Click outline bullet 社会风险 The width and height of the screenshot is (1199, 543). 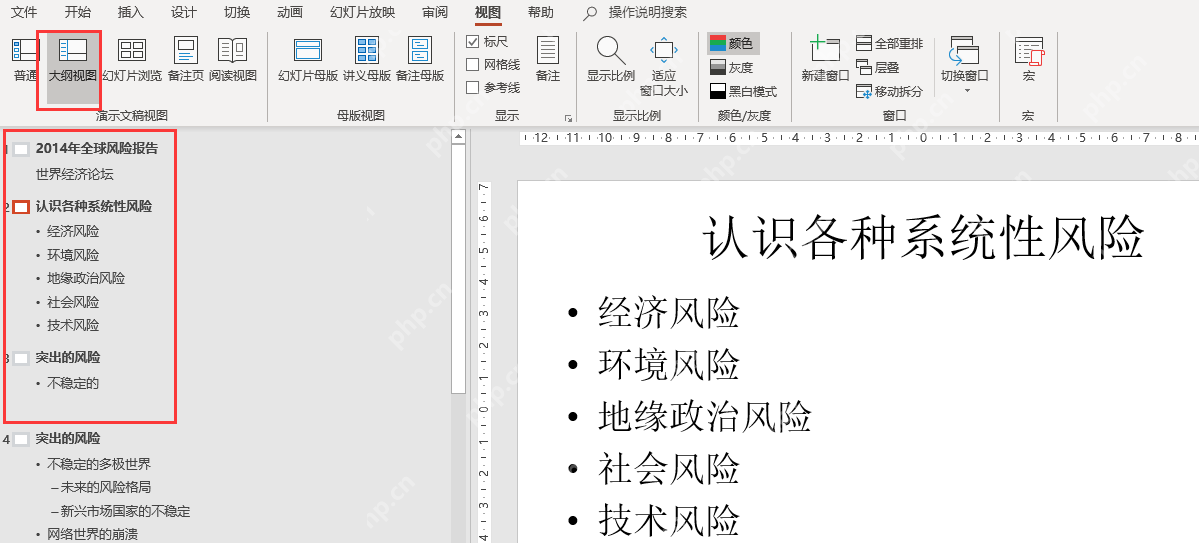click(73, 302)
